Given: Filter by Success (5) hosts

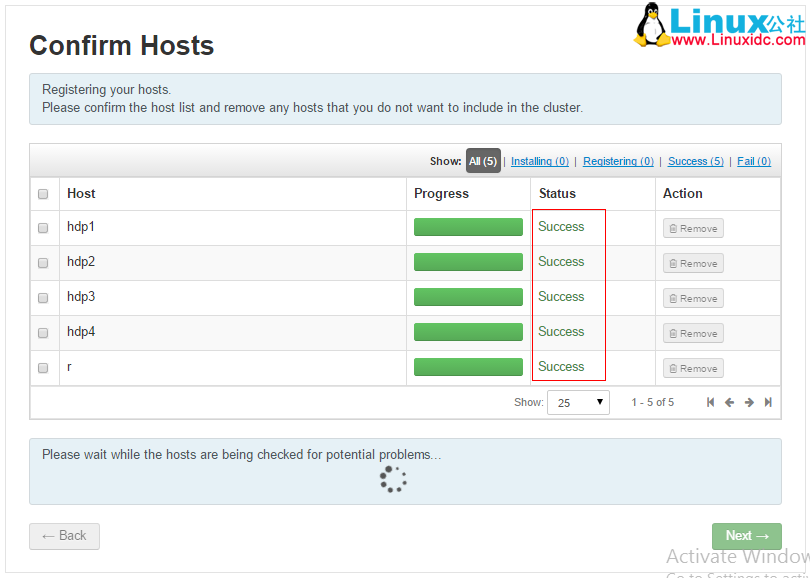Looking at the screenshot, I should [695, 161].
